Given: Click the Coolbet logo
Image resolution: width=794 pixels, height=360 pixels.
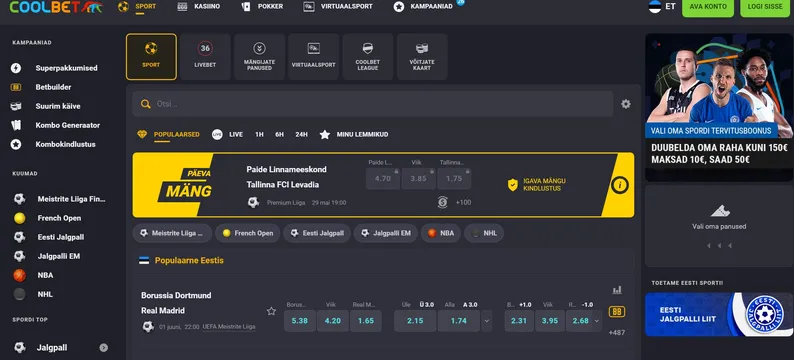Looking at the screenshot, I should pos(56,7).
